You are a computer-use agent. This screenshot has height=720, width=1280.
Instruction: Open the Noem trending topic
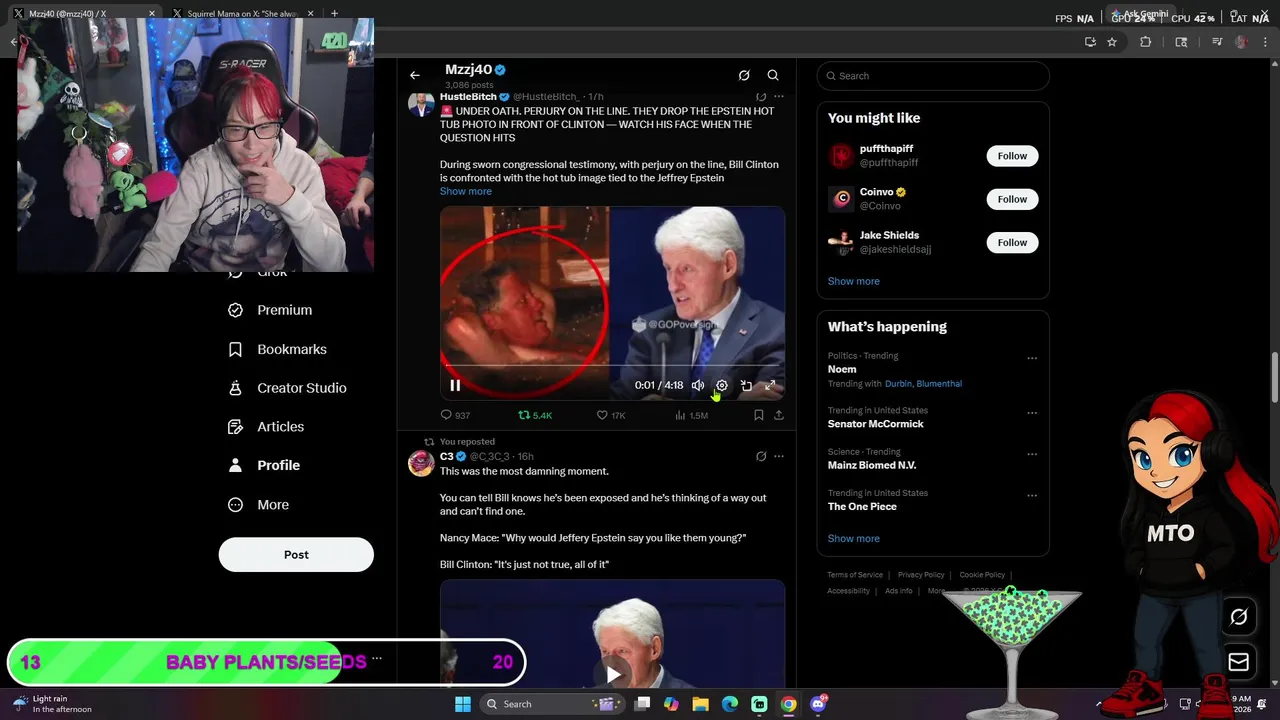point(842,369)
